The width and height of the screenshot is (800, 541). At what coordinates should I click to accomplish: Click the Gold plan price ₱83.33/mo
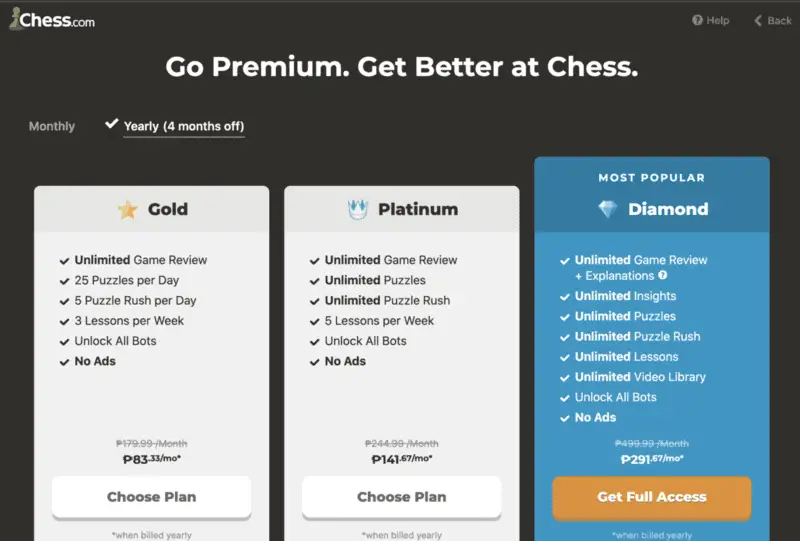tap(152, 459)
